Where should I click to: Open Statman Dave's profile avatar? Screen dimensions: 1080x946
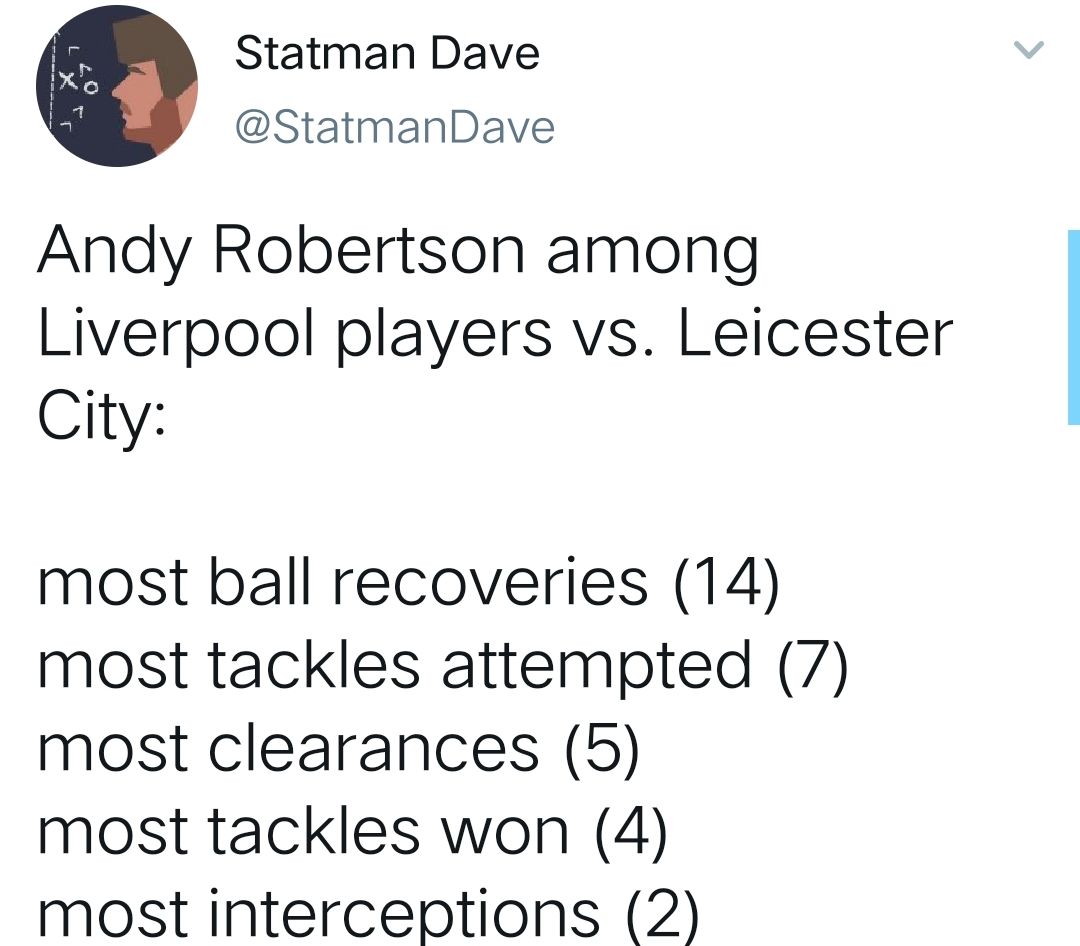116,86
